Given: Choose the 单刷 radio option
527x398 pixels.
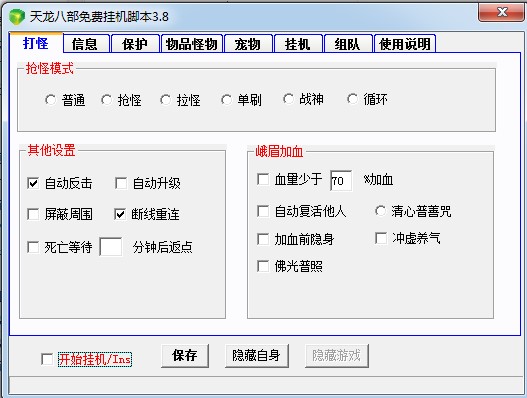Looking at the screenshot, I should tap(226, 100).
